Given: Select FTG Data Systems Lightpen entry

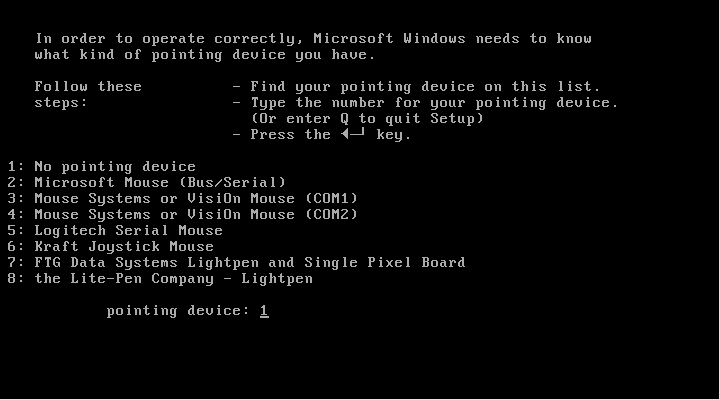Looking at the screenshot, I should click(236, 263).
